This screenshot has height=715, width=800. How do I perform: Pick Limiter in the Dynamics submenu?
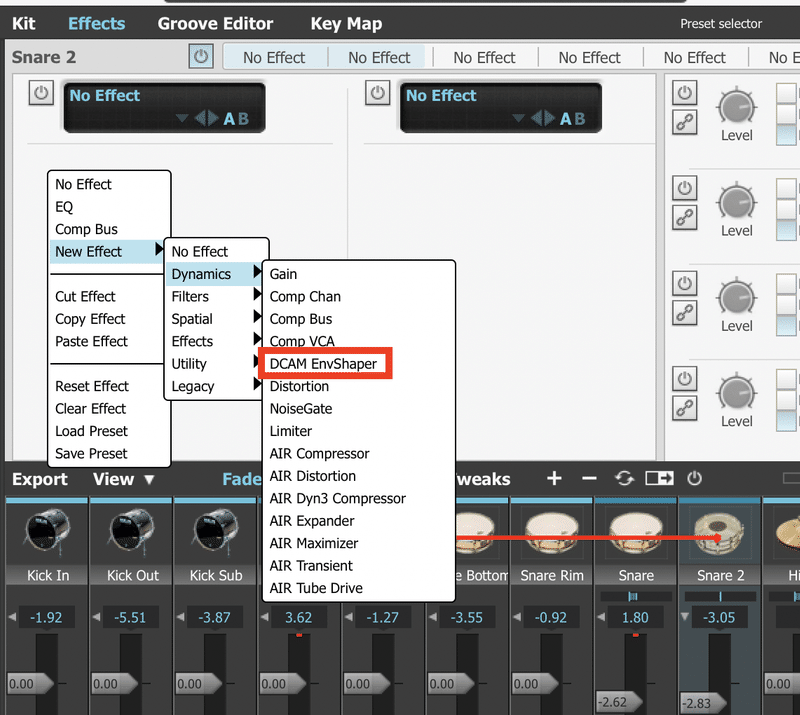pyautogui.click(x=291, y=431)
